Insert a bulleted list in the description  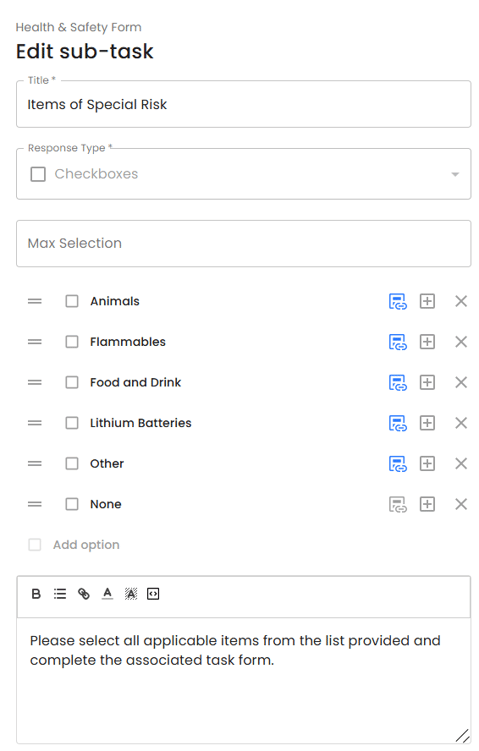click(60, 594)
